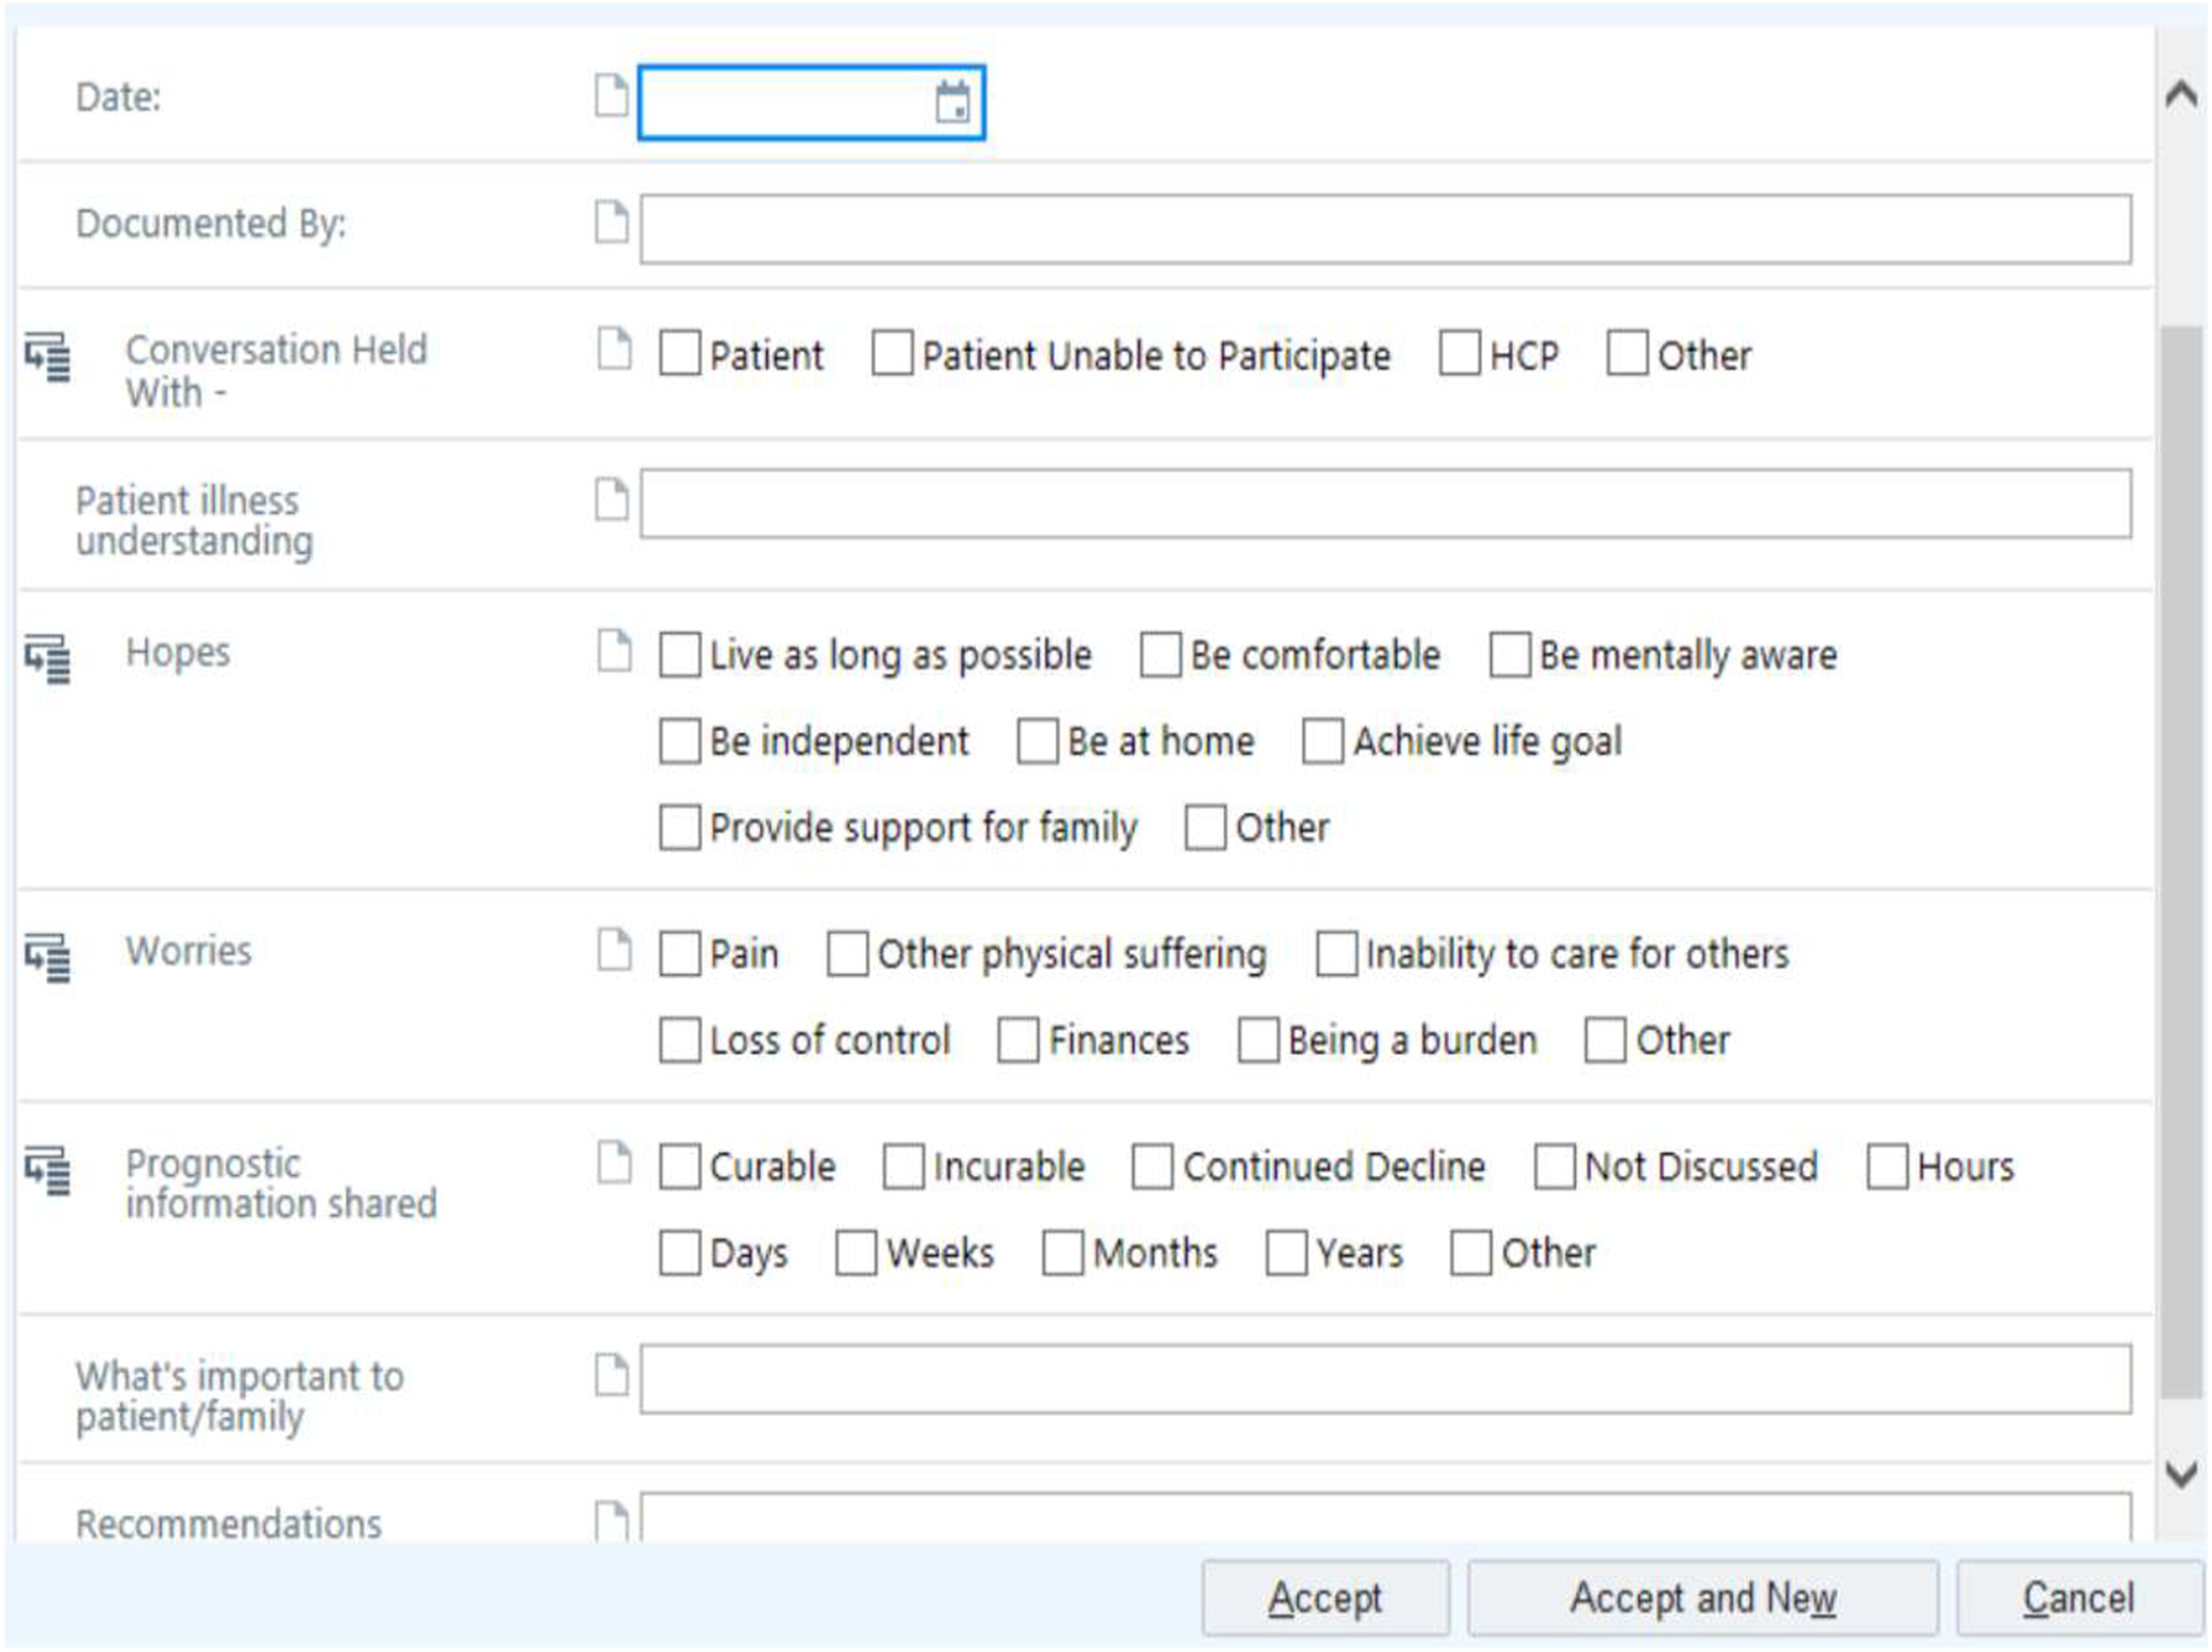Click the Accept button

[1325, 1598]
